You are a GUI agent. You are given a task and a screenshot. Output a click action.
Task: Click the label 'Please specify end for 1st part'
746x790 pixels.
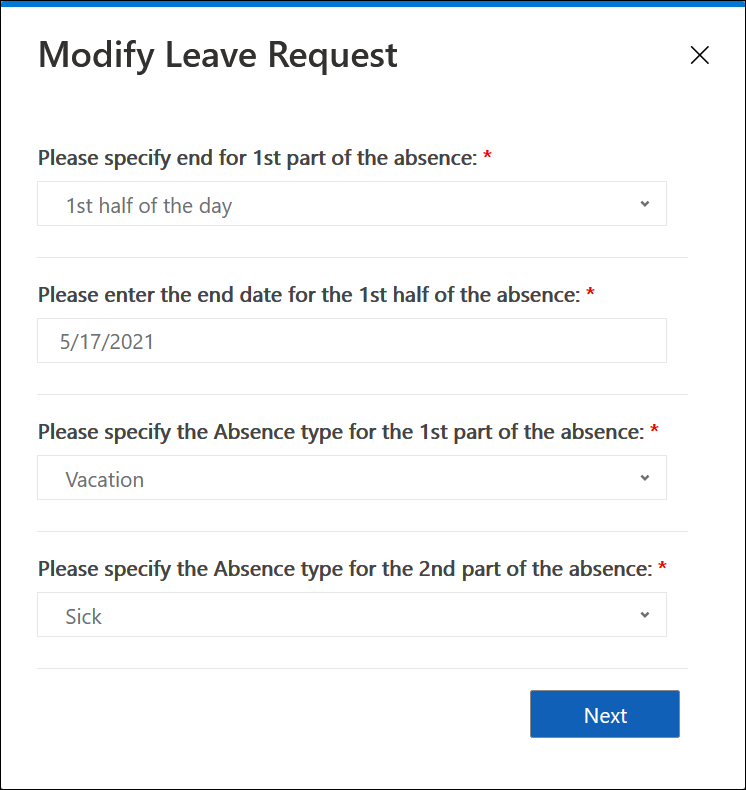(x=257, y=158)
